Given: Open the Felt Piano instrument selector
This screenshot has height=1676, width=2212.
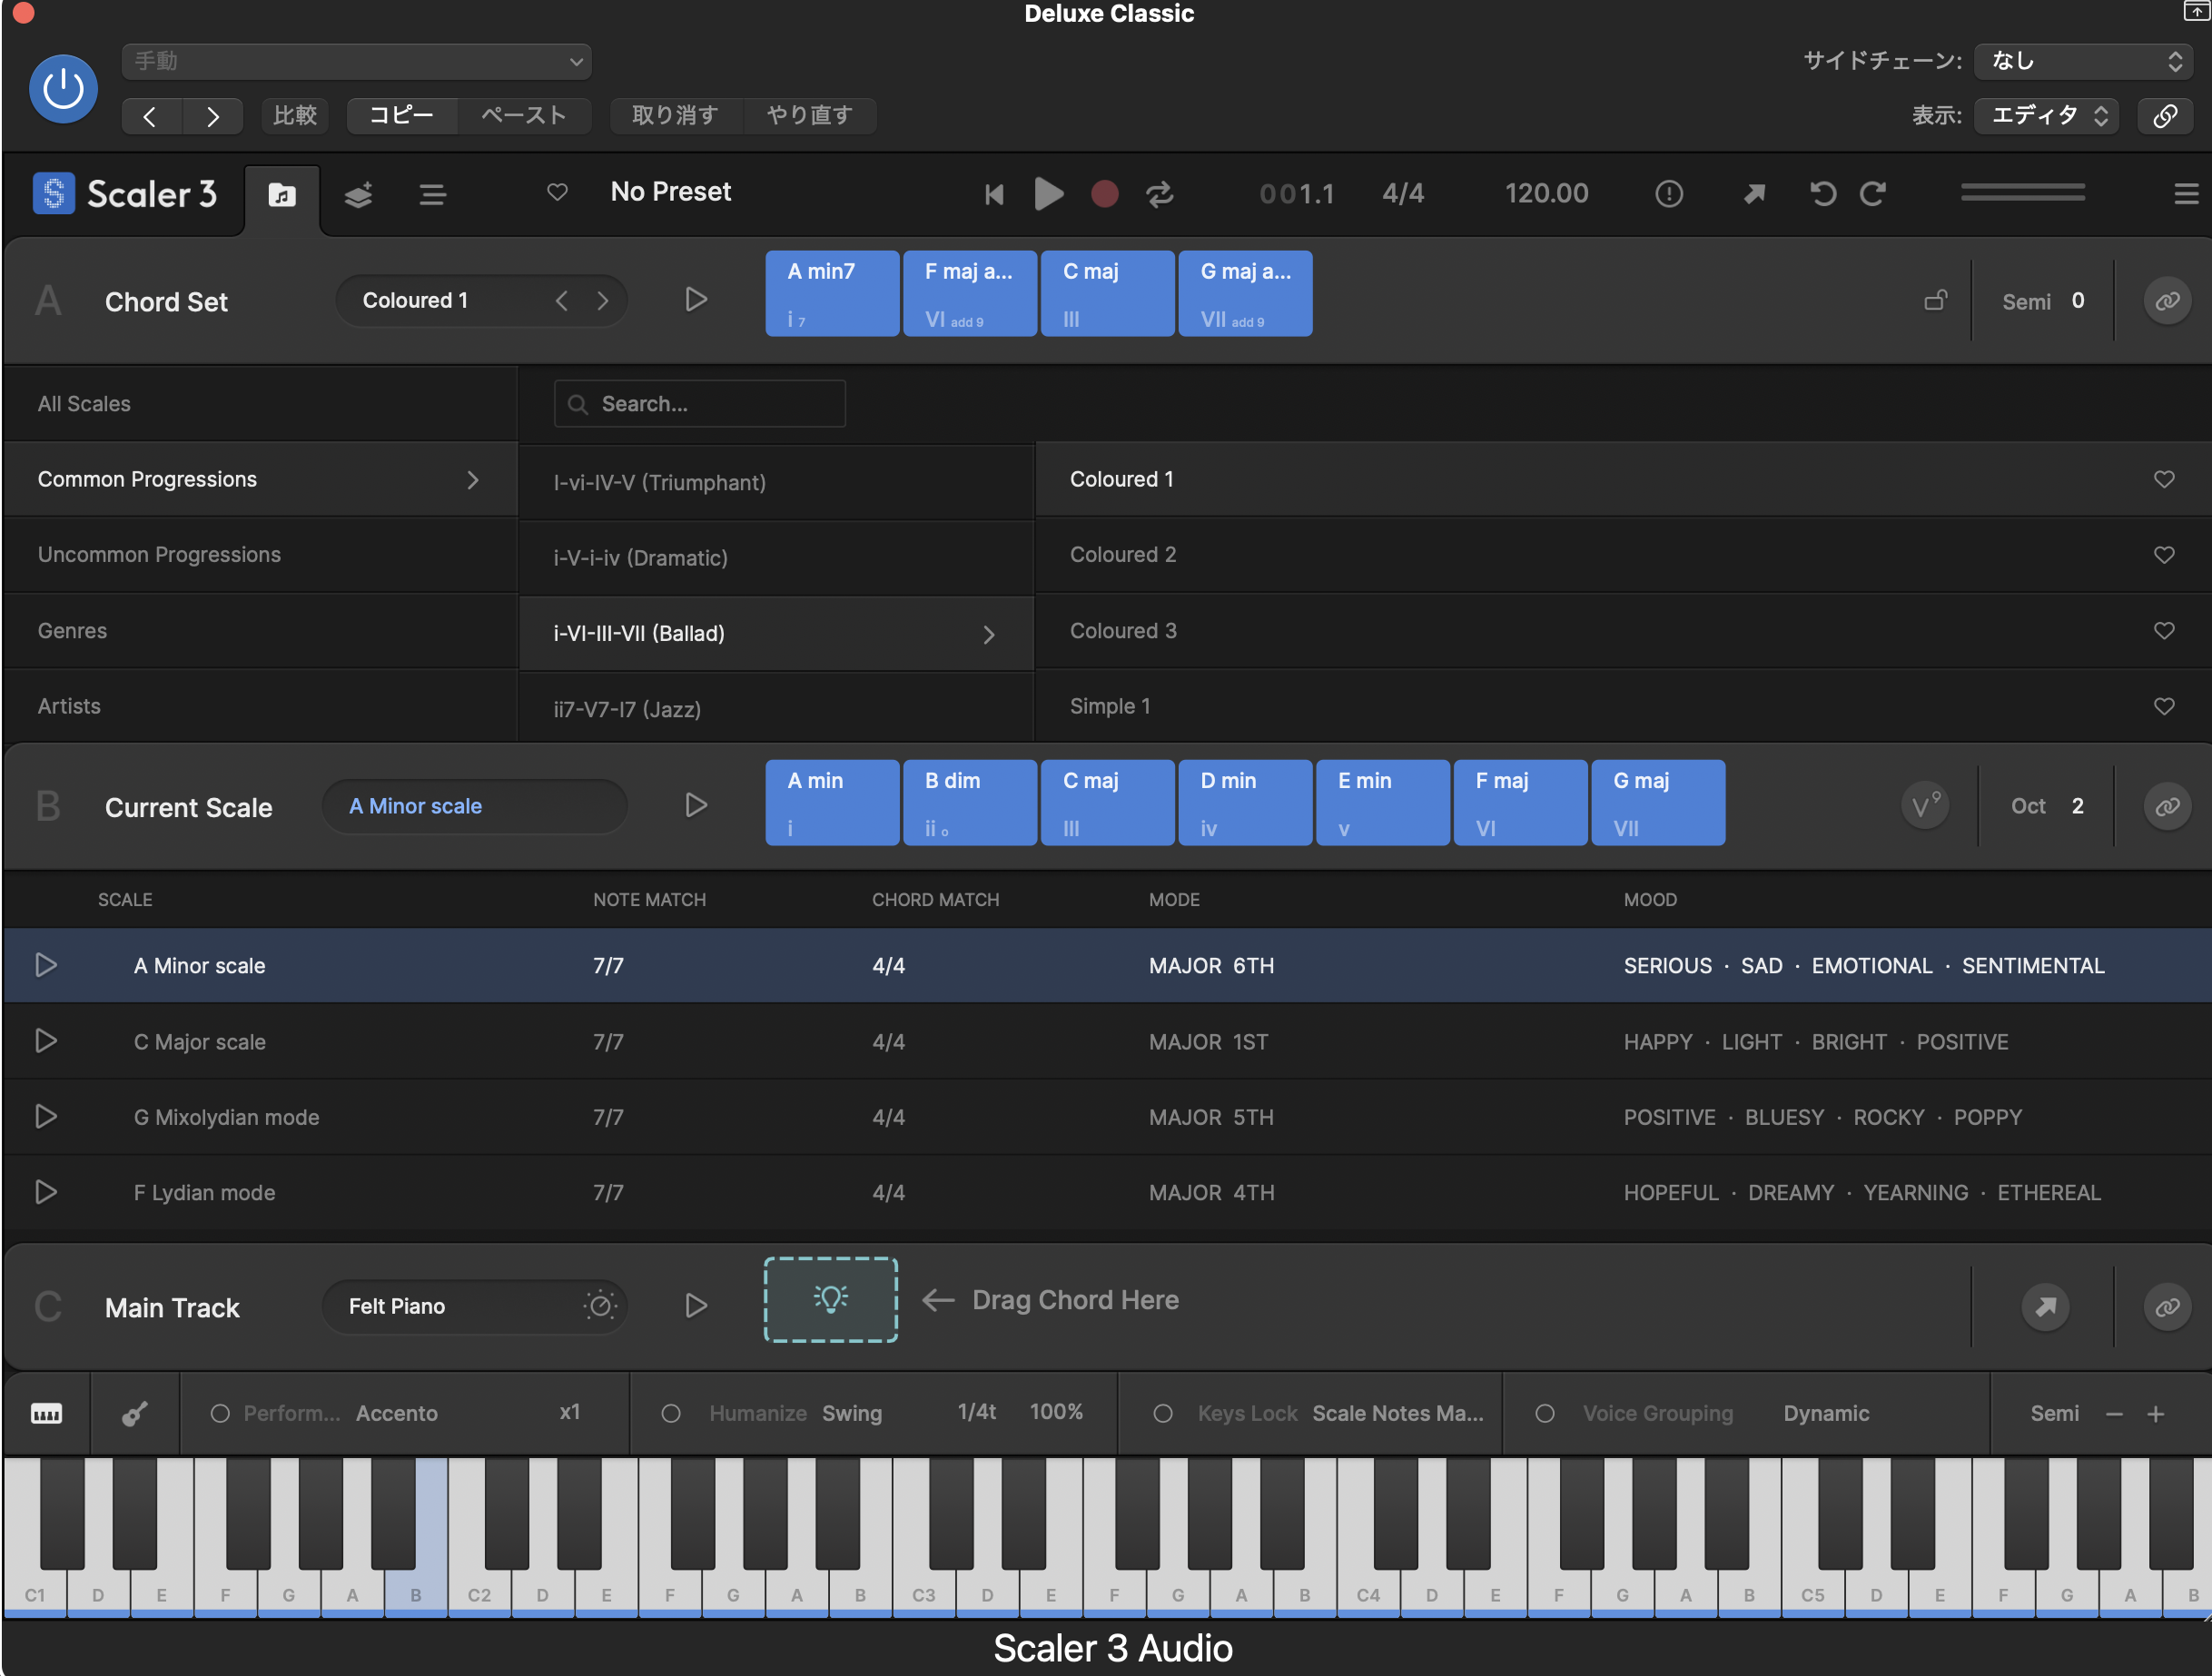Looking at the screenshot, I should click(x=475, y=1306).
